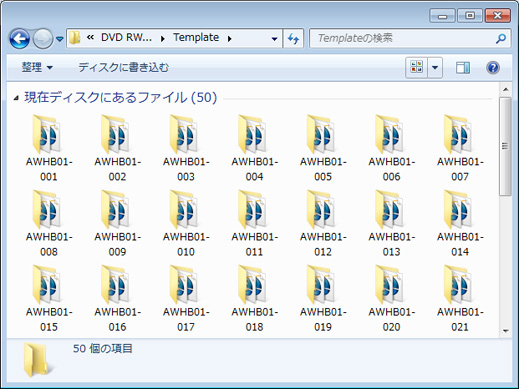Open folder AWHB01-001
Image resolution: width=519 pixels, height=389 pixels.
[49, 148]
